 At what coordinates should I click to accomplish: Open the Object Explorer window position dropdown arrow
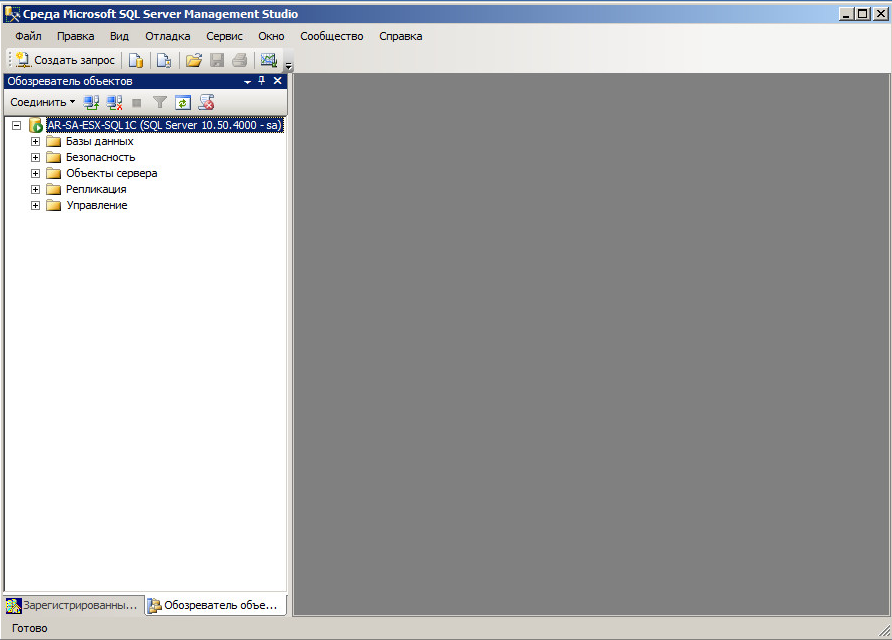click(x=247, y=82)
